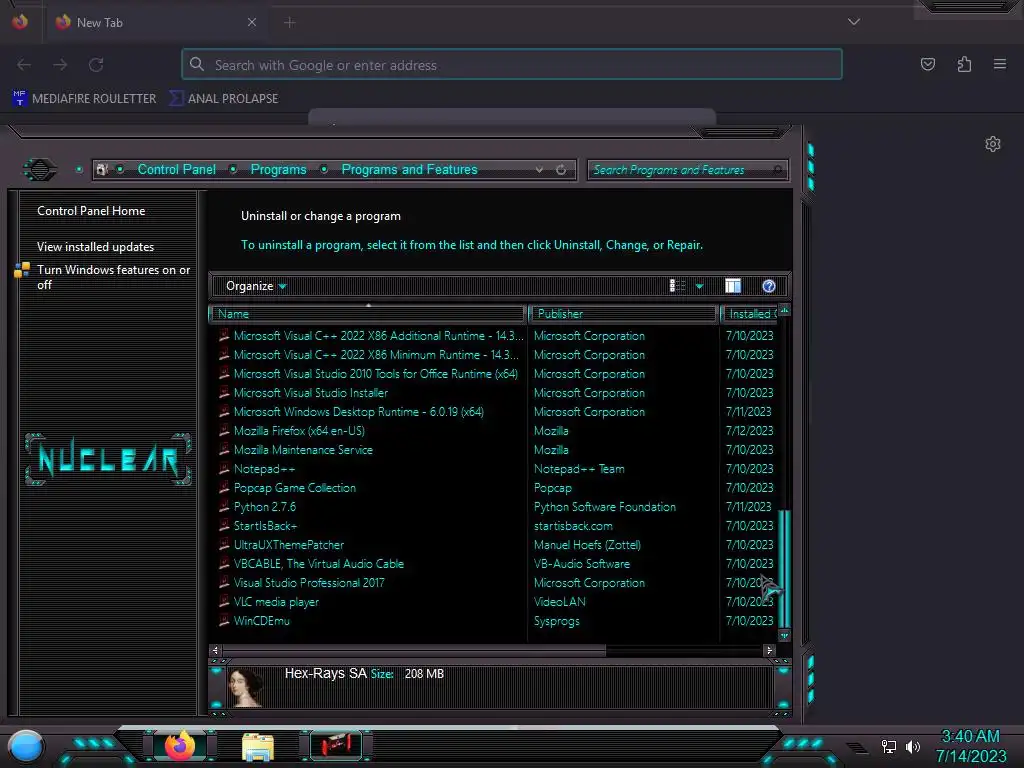This screenshot has width=1024, height=768.
Task: Click the Firefox Pocket save icon
Action: [927, 64]
